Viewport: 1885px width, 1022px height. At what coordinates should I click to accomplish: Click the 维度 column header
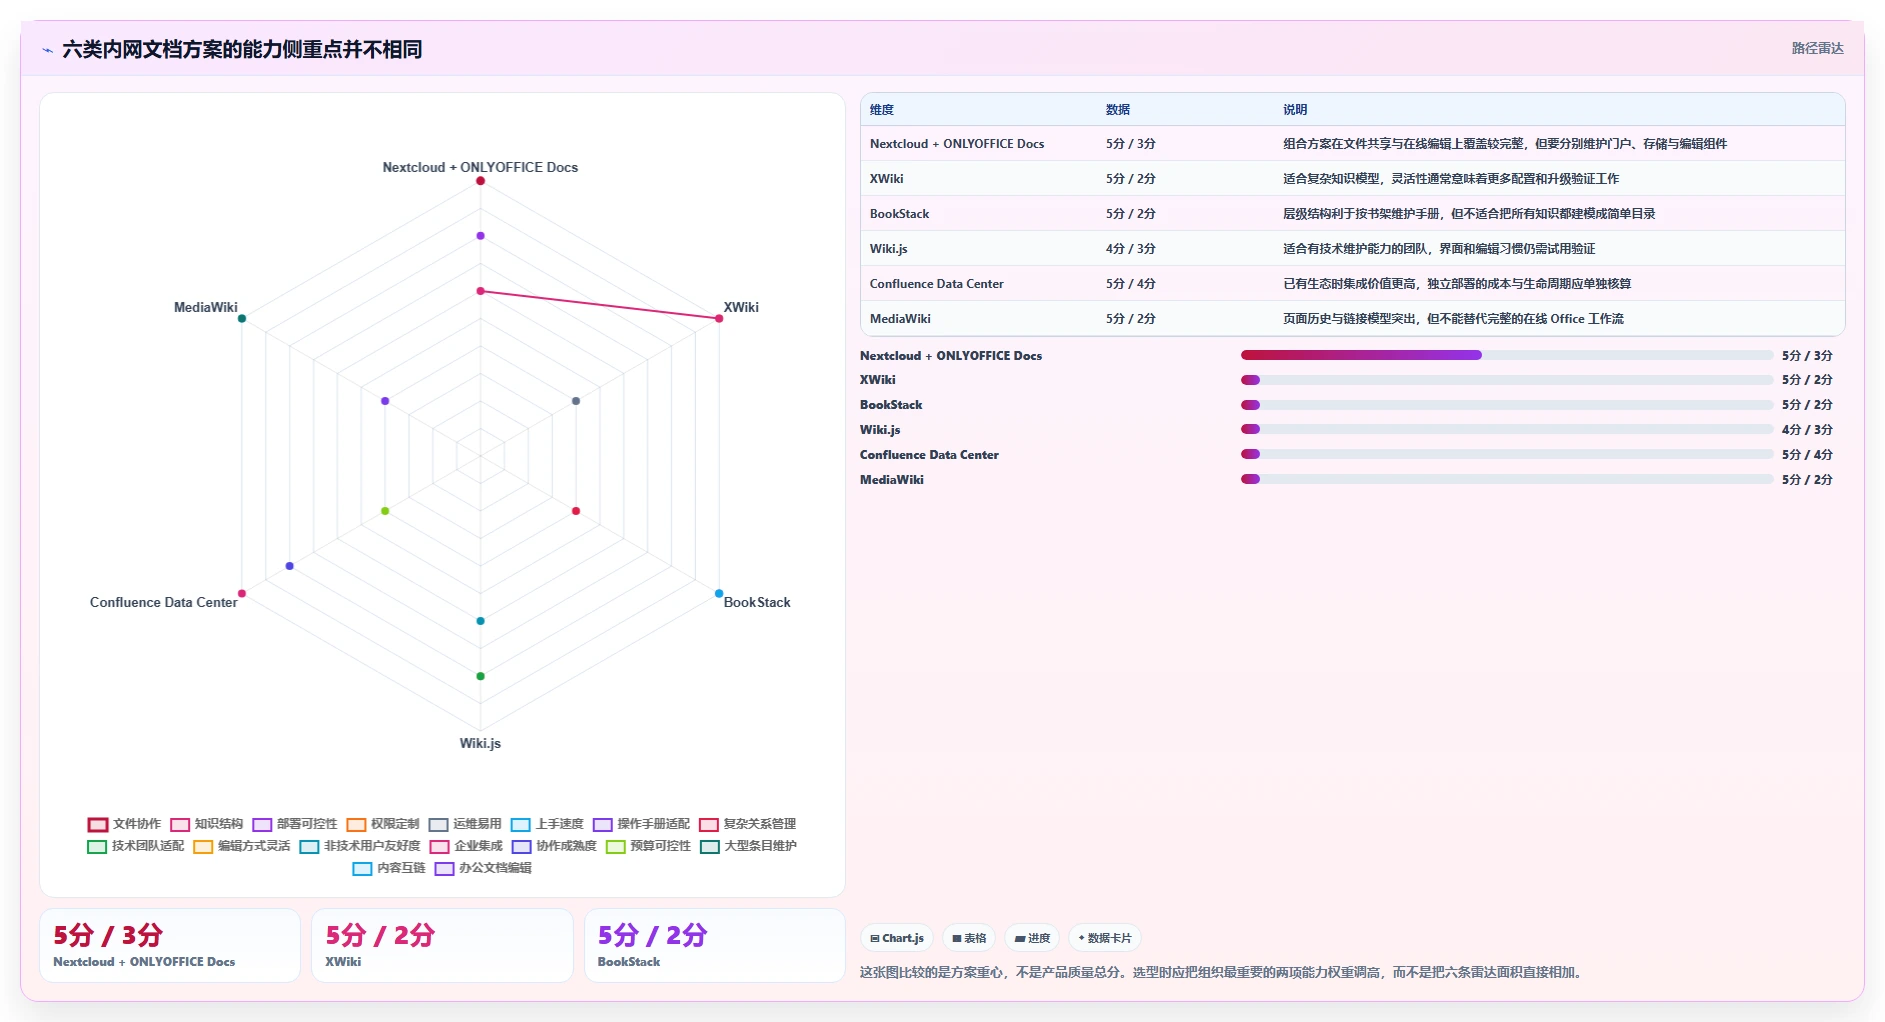coord(882,110)
